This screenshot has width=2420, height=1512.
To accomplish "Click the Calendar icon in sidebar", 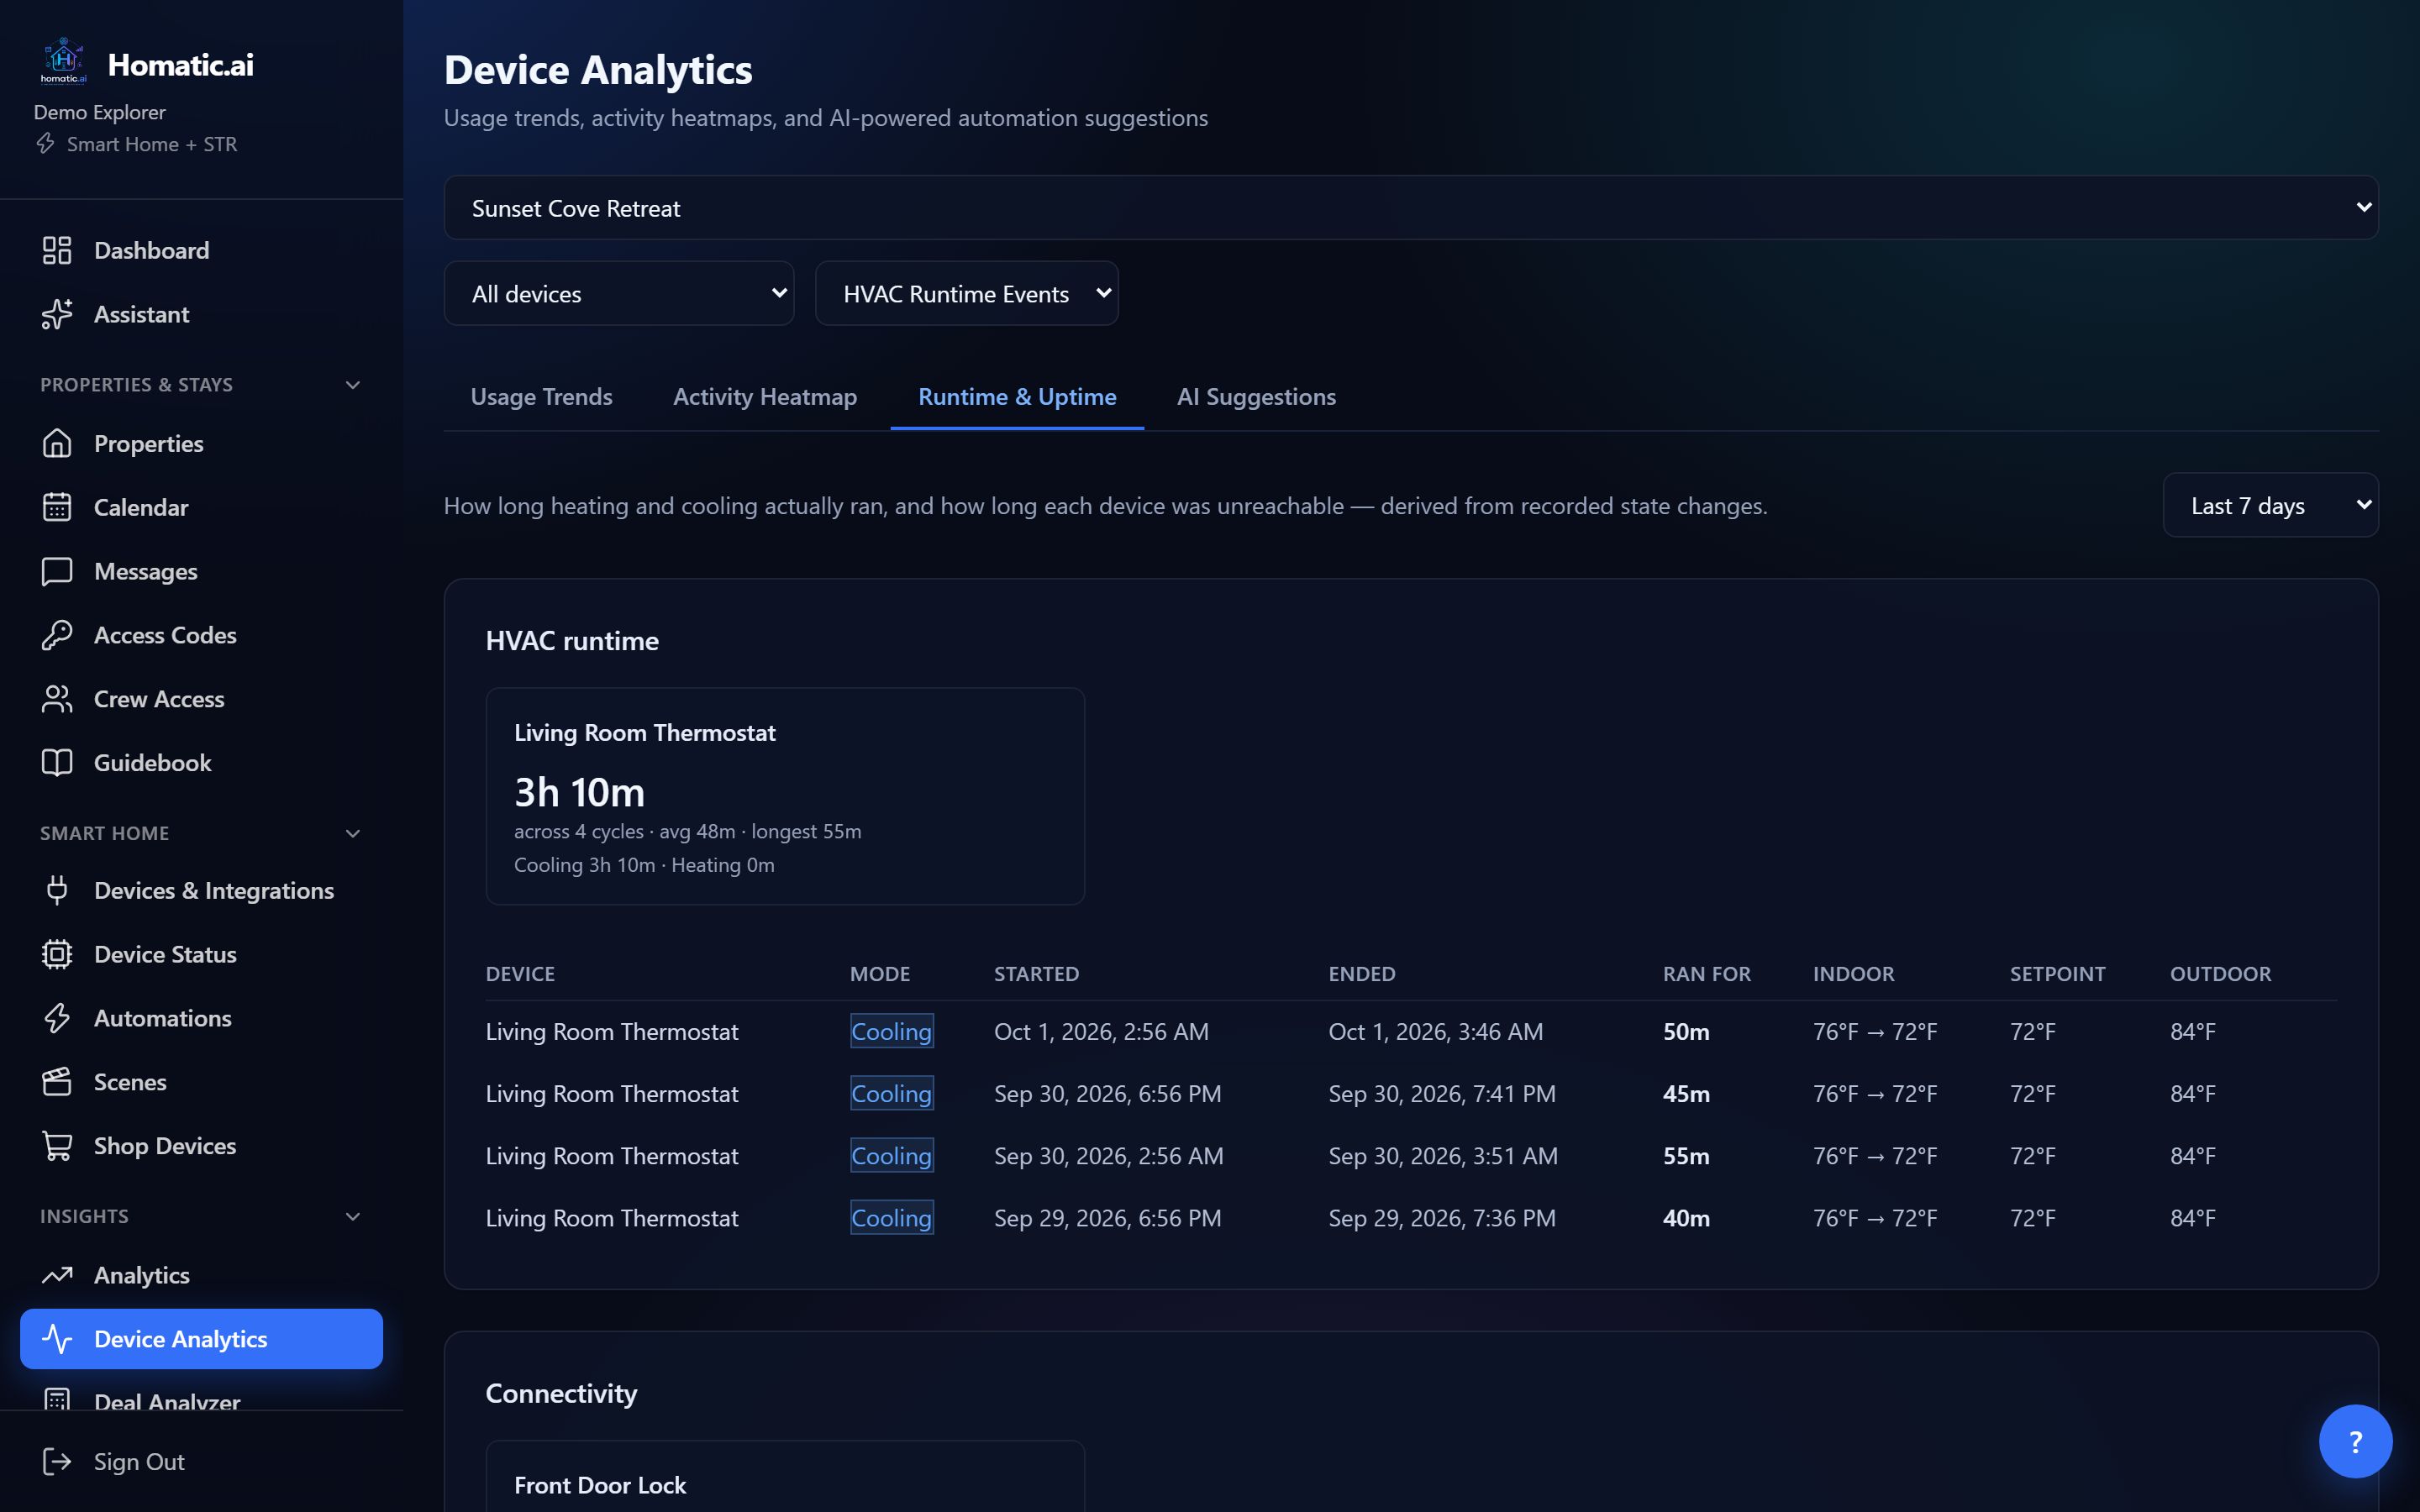I will tap(57, 507).
